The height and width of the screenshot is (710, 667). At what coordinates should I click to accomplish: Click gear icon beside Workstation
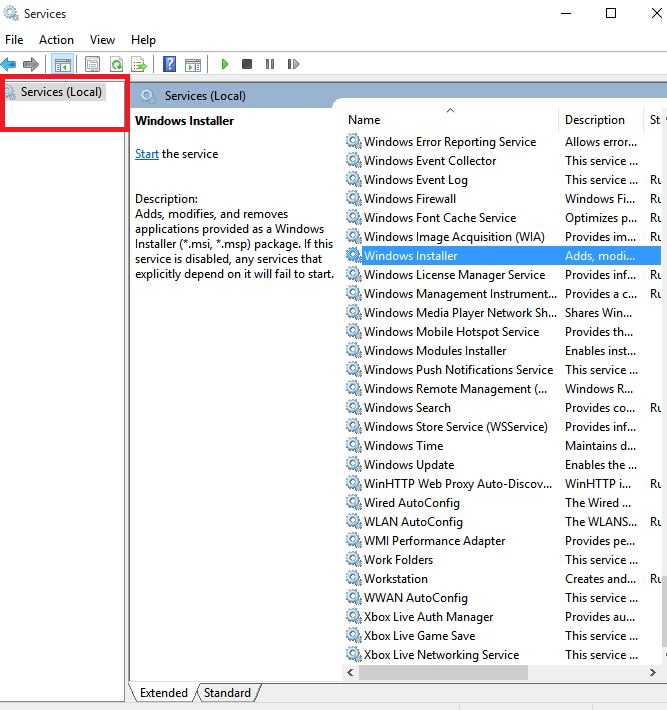point(354,578)
